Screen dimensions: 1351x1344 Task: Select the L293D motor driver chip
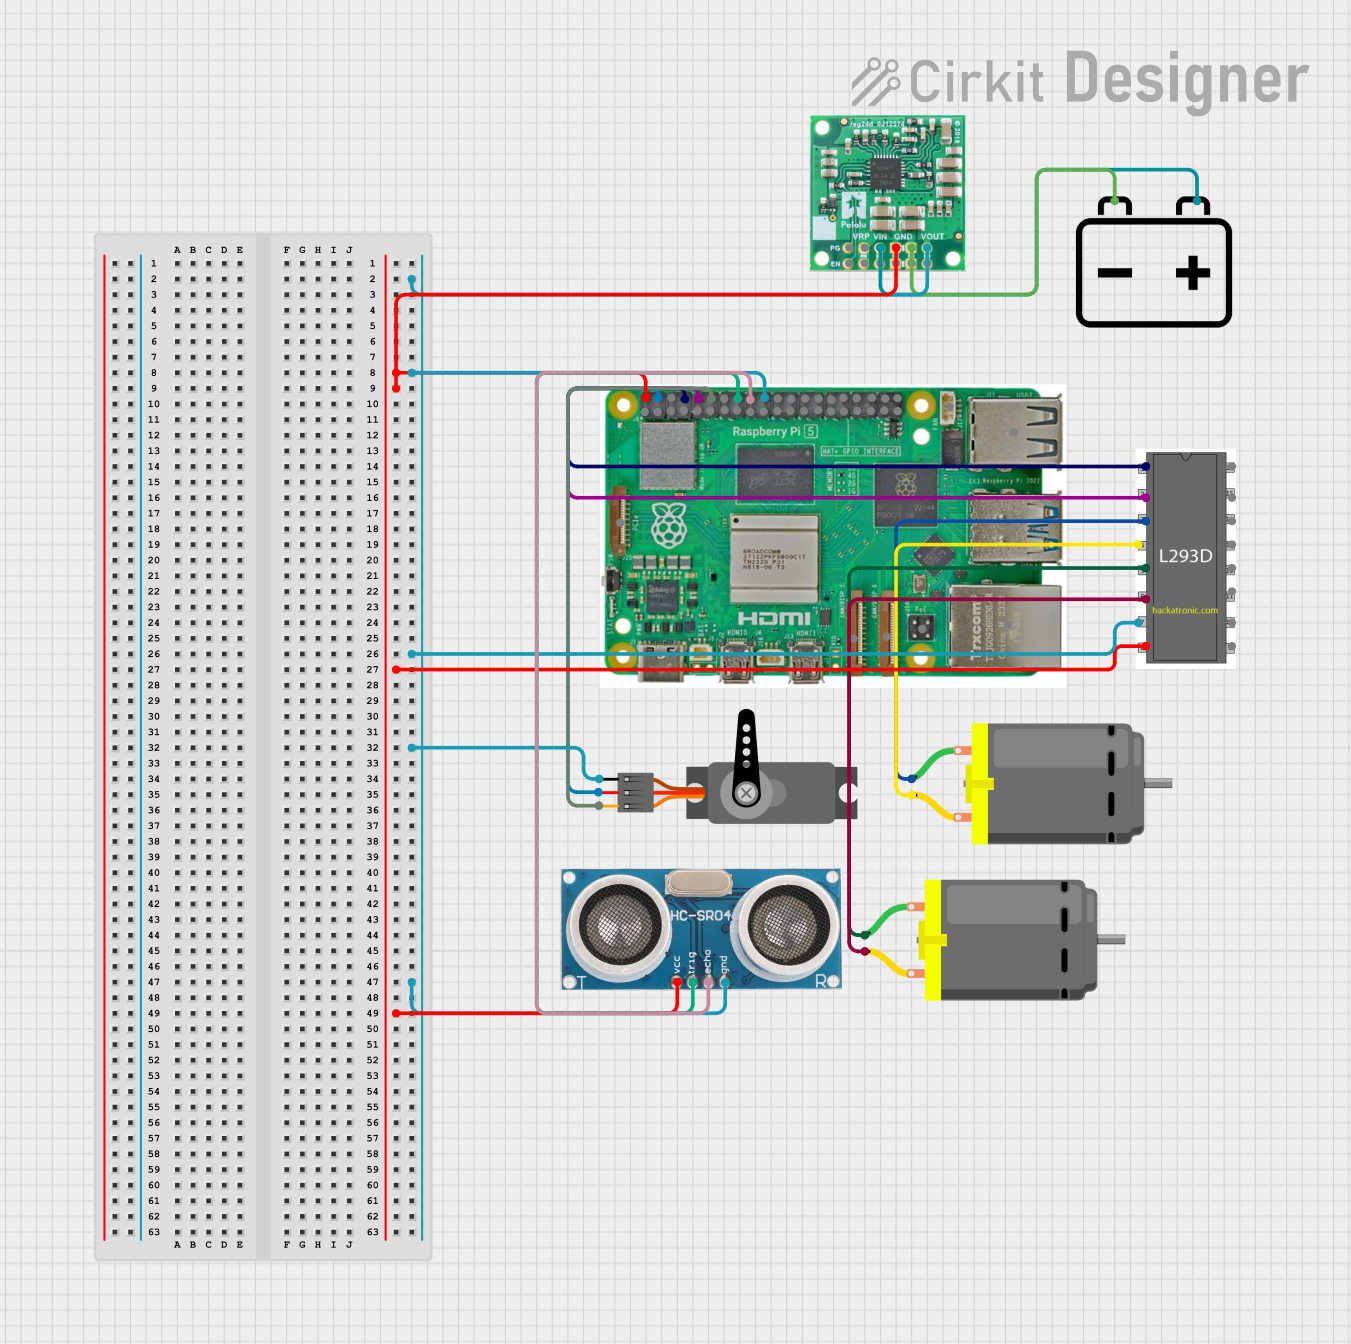[1186, 557]
